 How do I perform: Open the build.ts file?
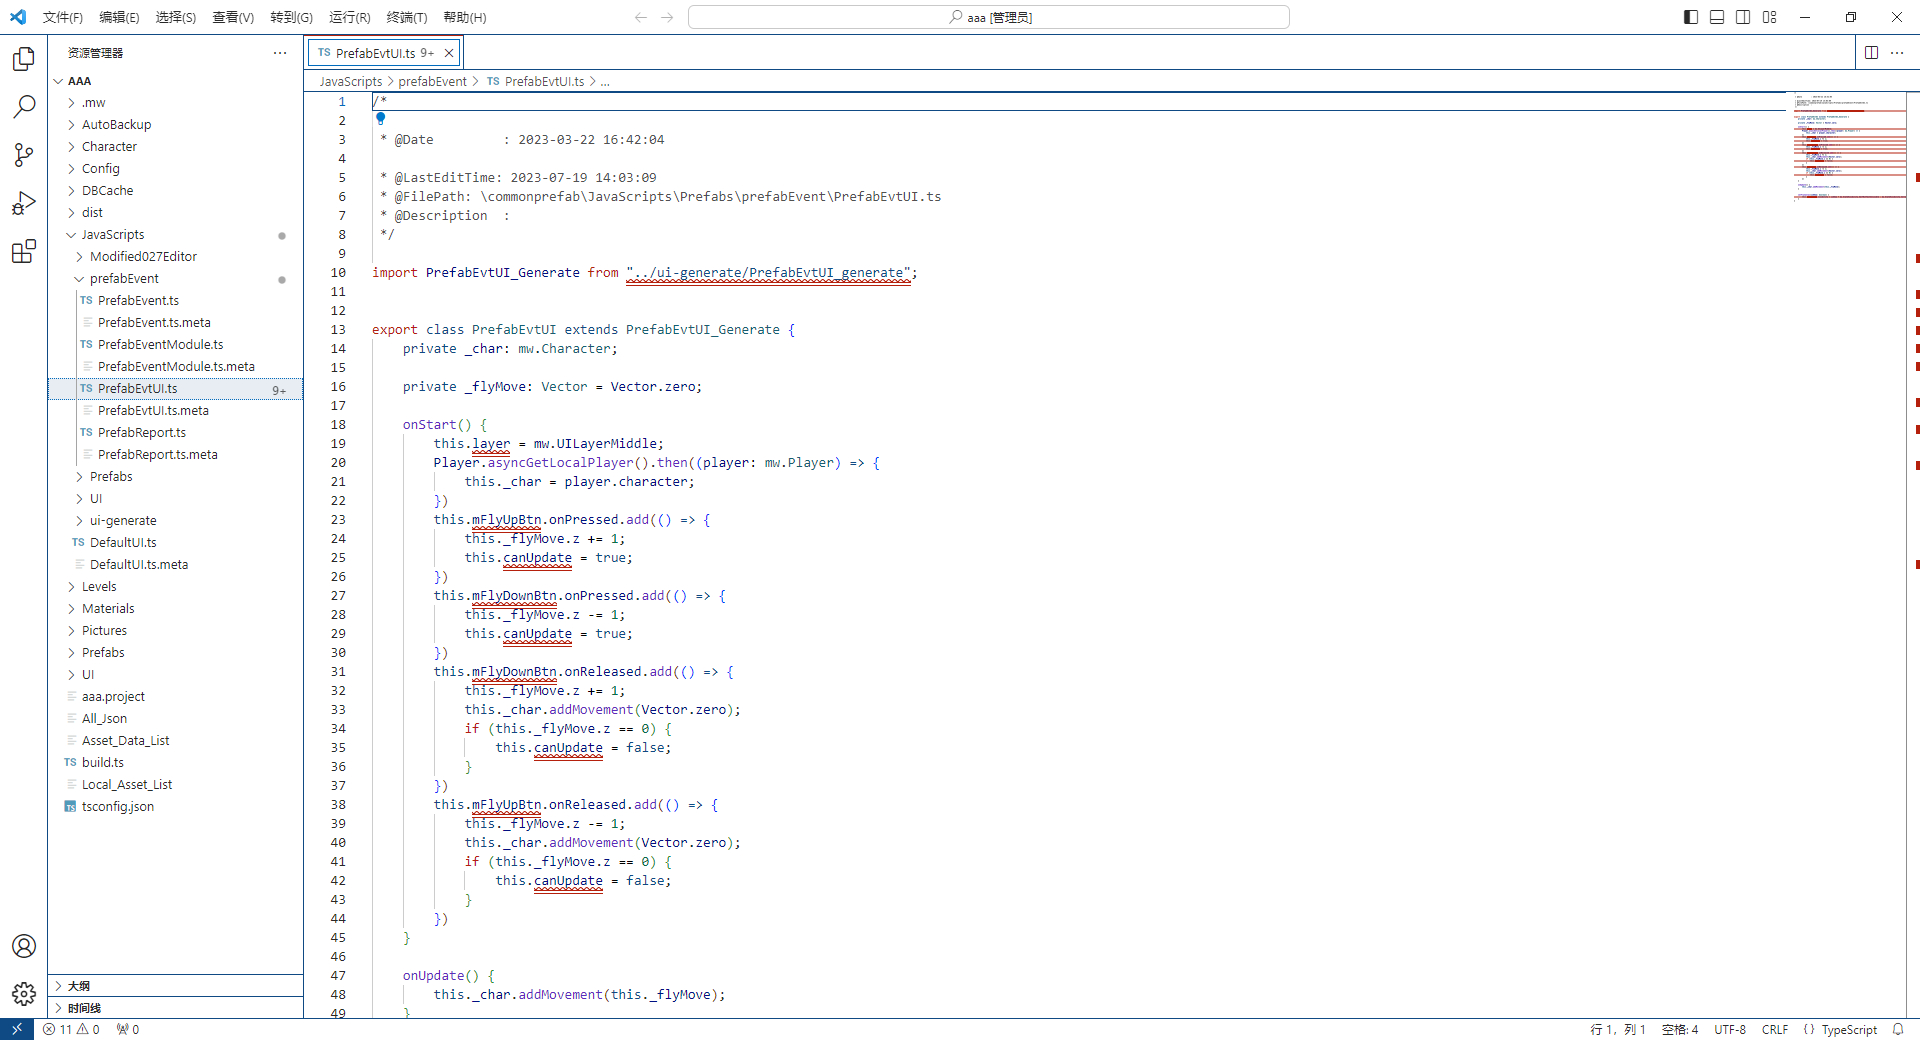pos(103,763)
